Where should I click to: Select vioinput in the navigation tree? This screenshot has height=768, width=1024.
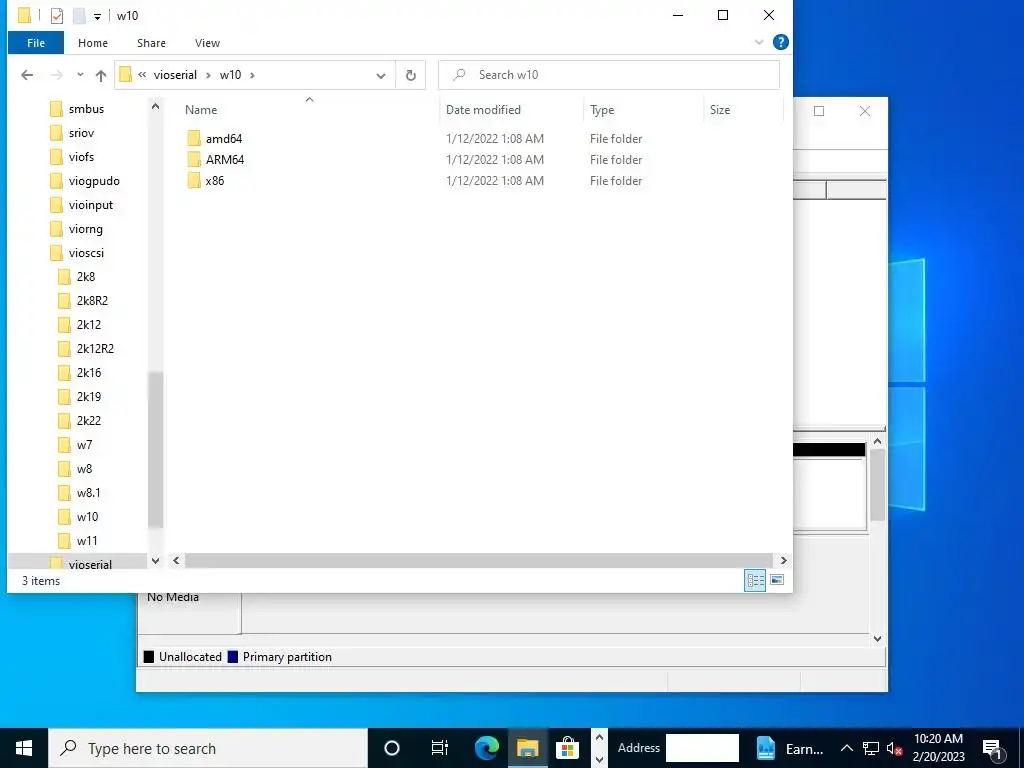point(91,205)
